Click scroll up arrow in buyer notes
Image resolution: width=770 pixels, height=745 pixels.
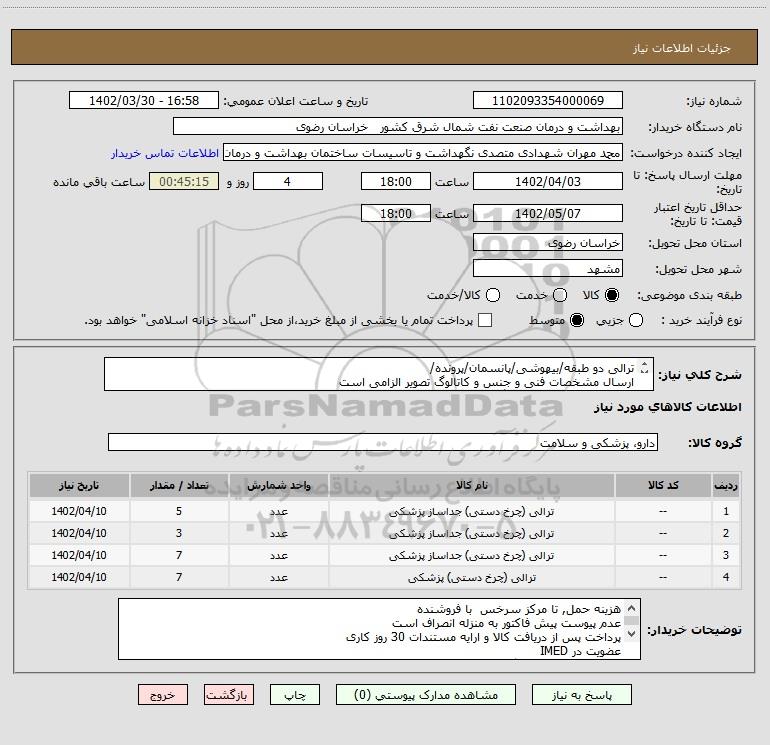[x=632, y=609]
